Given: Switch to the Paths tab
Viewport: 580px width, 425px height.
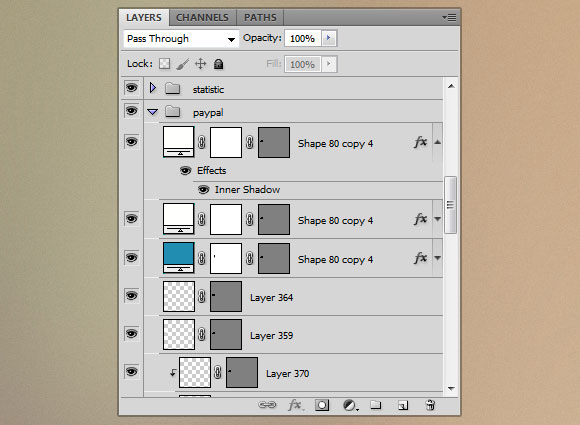Looking at the screenshot, I should [260, 17].
